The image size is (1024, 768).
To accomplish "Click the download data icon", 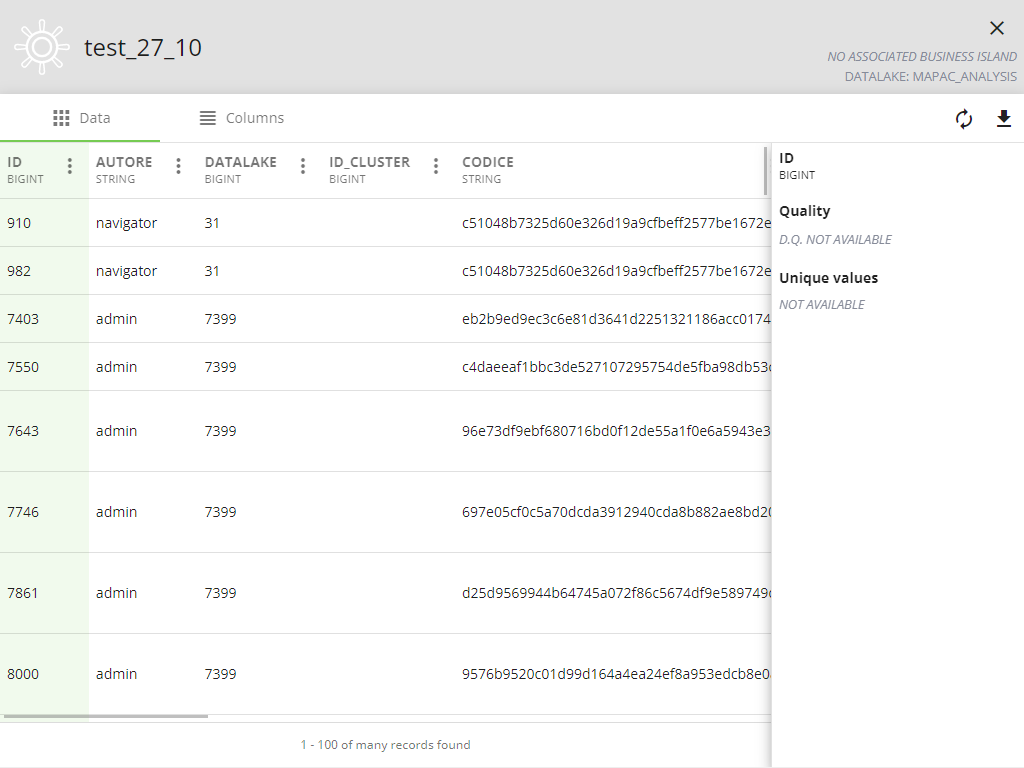I will pos(1004,119).
